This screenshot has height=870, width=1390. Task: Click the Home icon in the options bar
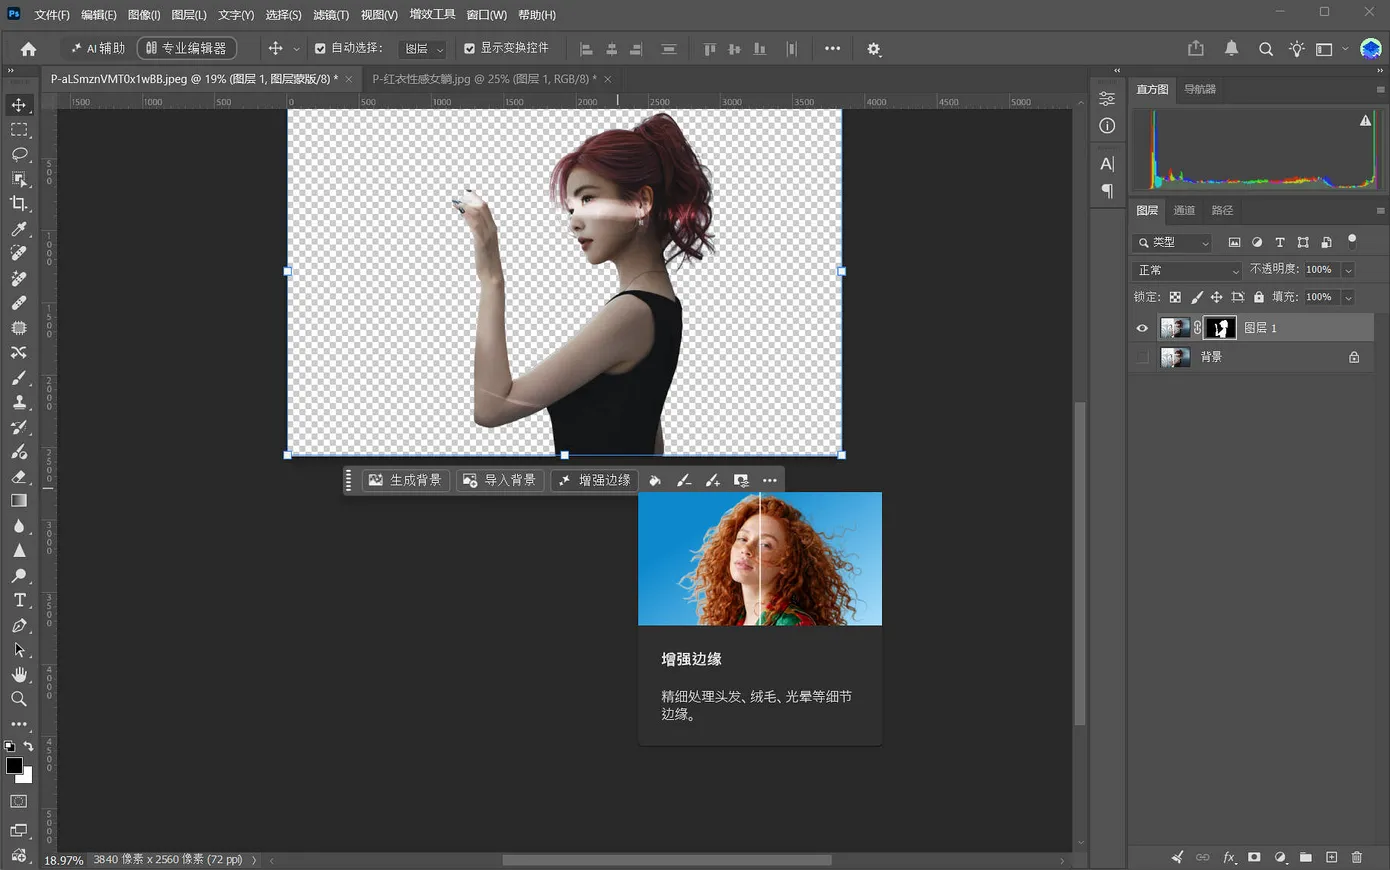click(28, 49)
